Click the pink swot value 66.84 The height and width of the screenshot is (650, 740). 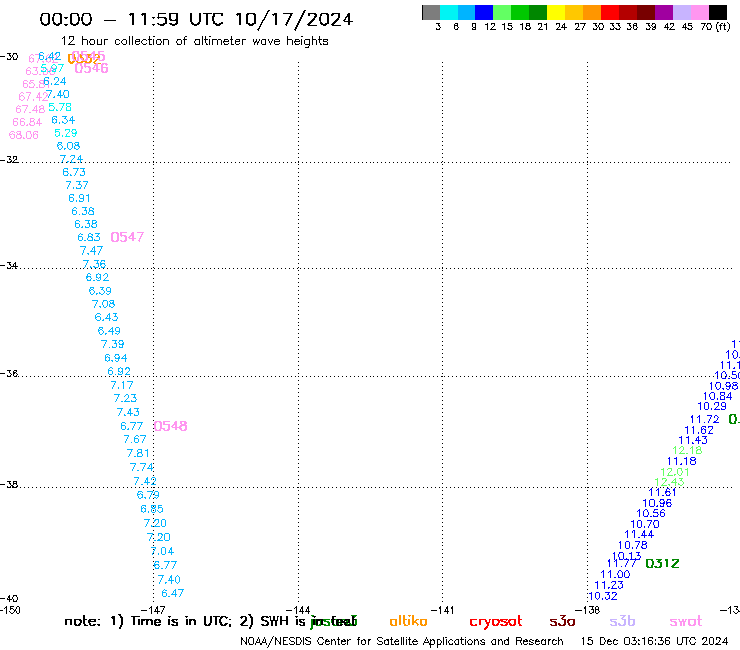tap(27, 122)
